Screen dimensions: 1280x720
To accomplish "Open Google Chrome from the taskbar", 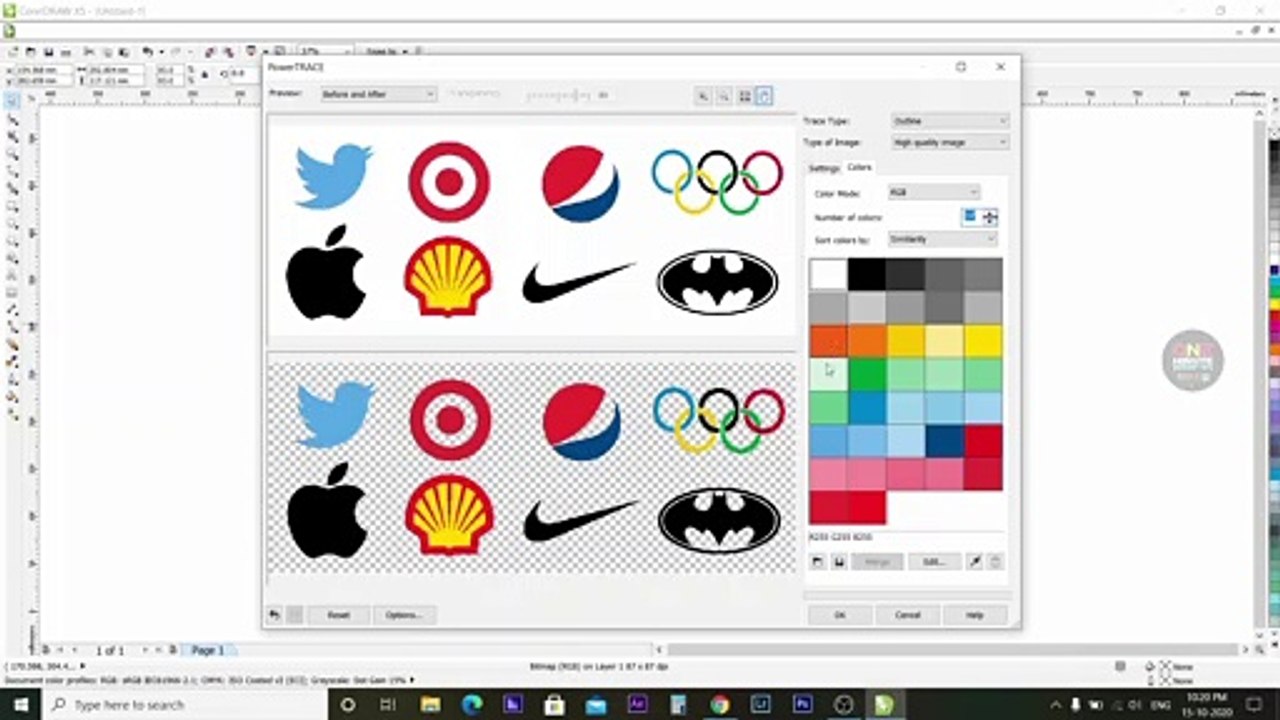I will (x=719, y=704).
